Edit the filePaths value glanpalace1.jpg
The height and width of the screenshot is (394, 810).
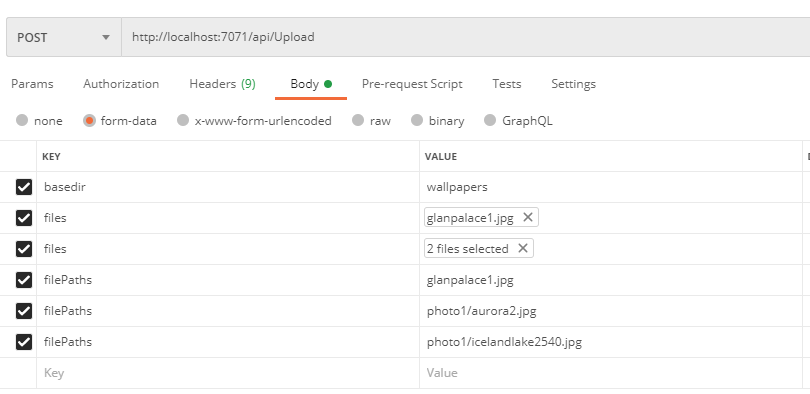tap(611, 280)
